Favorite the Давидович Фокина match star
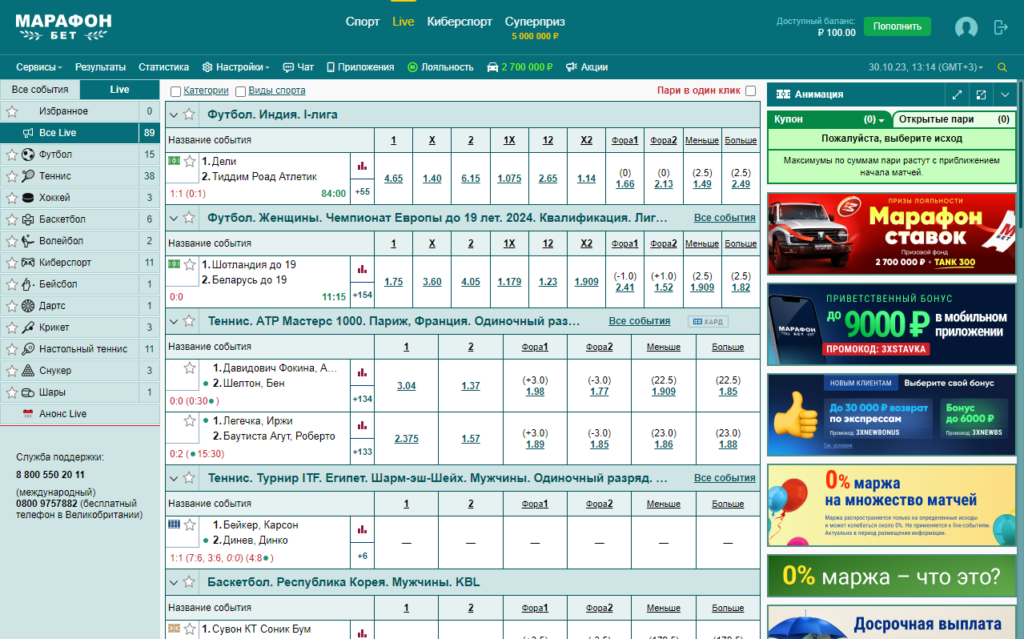The width and height of the screenshot is (1024, 639). 189,368
